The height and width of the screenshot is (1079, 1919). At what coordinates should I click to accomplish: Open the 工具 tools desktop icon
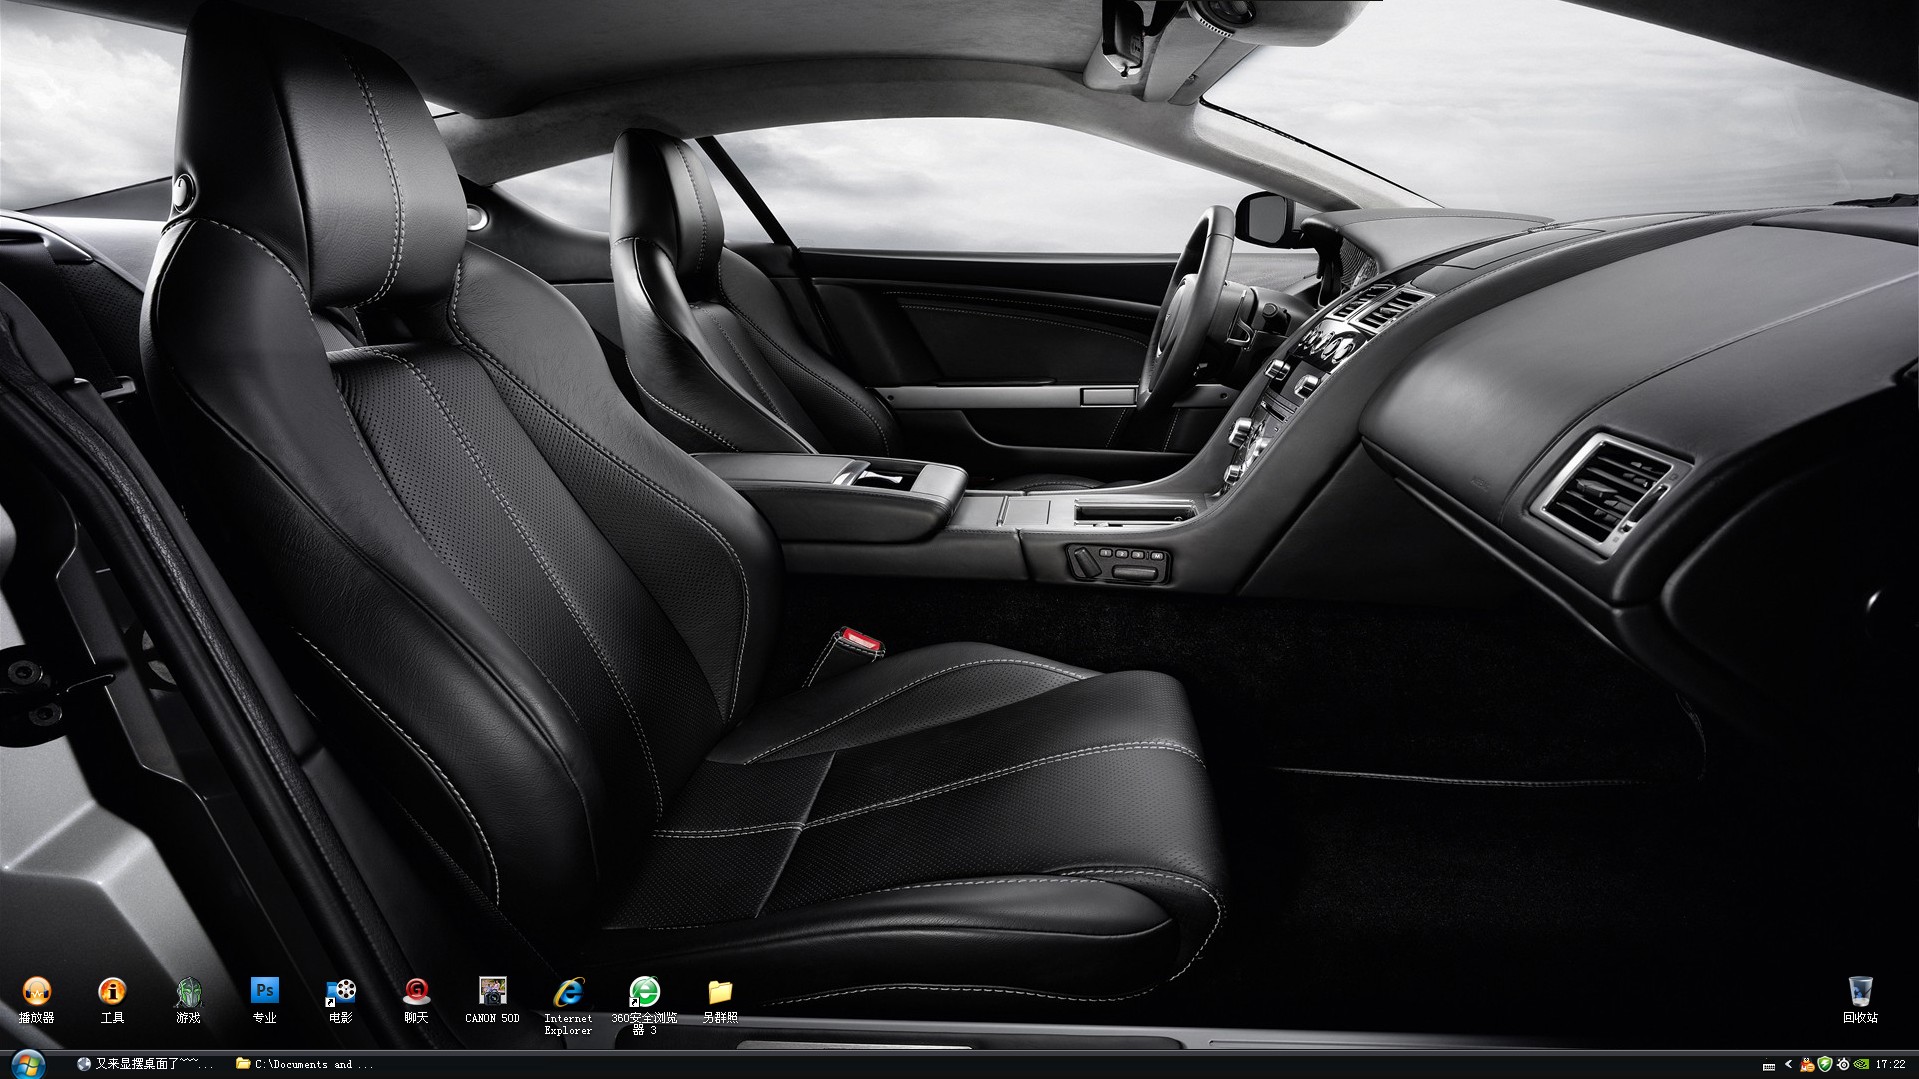(112, 1000)
